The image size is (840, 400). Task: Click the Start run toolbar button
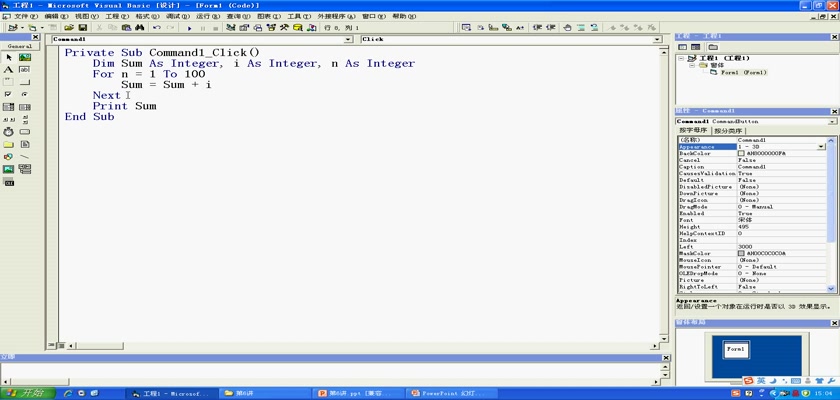[x=190, y=28]
